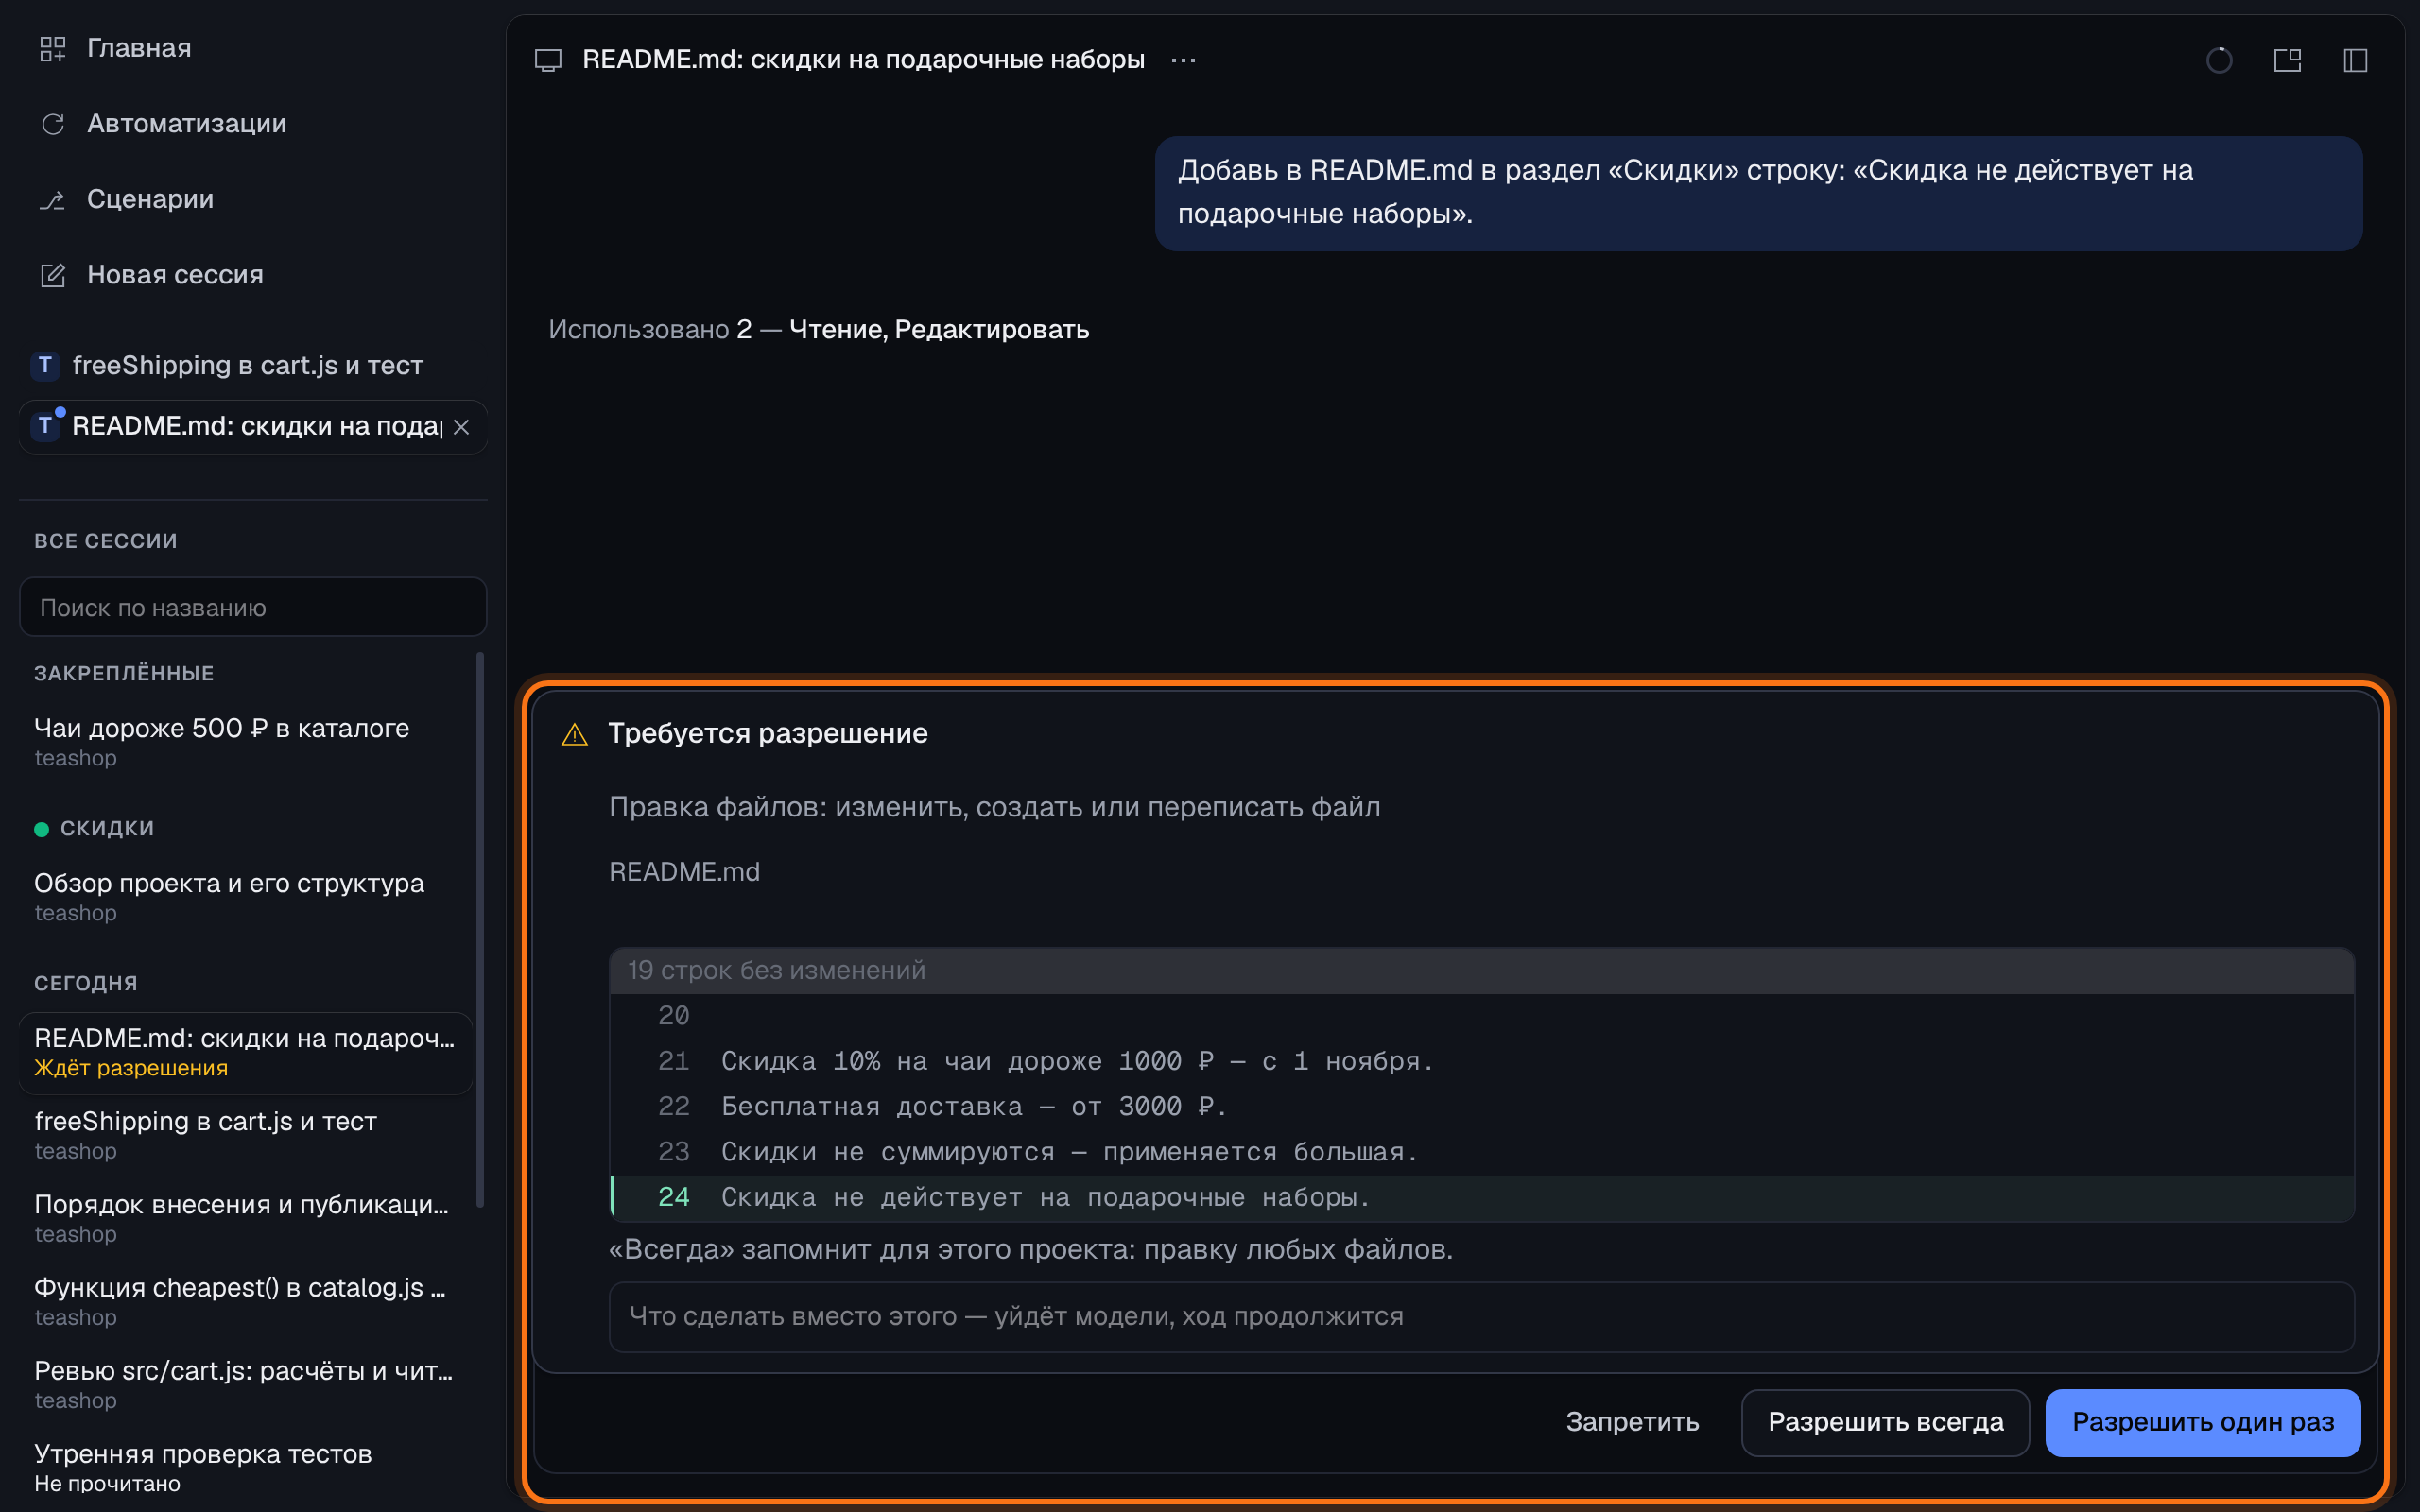Click added diff line 24 about подарочные наборы
The width and height of the screenshot is (2420, 1512).
point(1481,1198)
